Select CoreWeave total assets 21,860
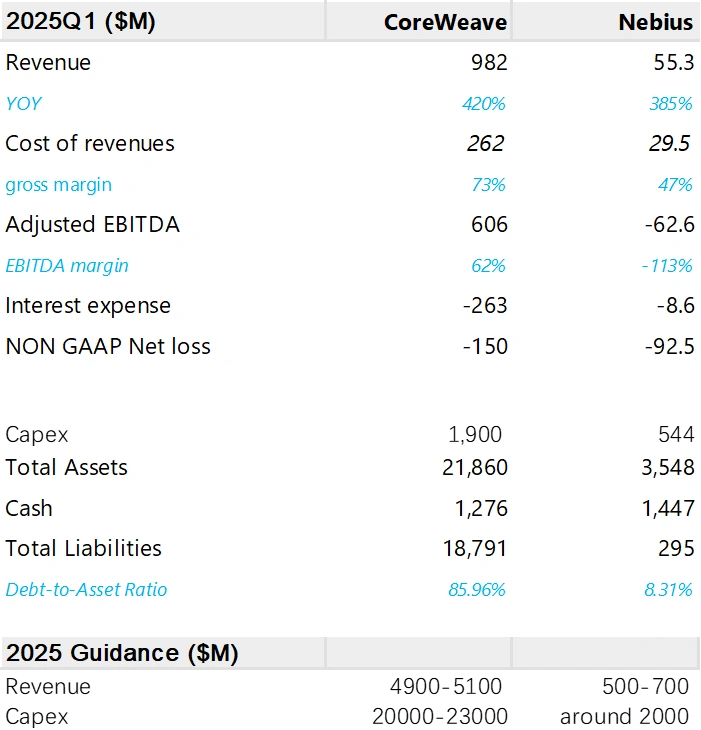 click(475, 467)
